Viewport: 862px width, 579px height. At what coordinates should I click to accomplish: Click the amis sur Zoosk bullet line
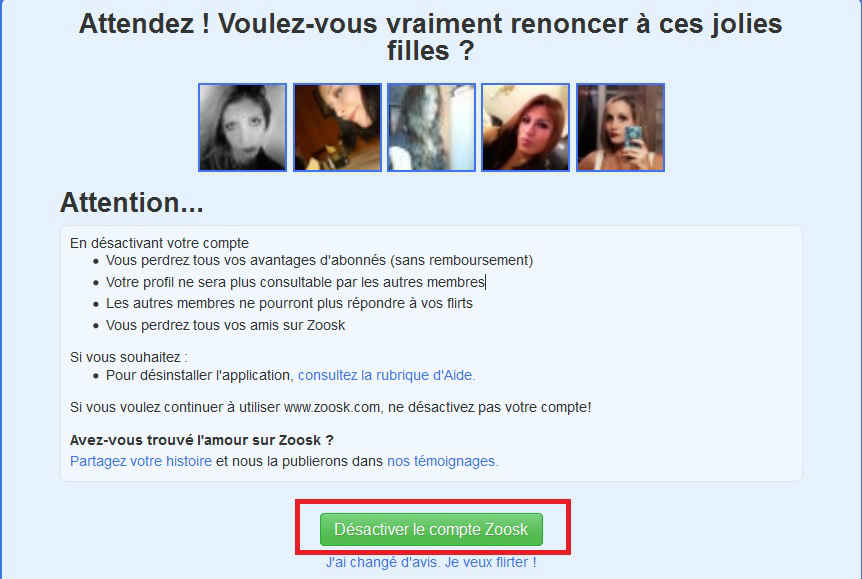point(225,325)
